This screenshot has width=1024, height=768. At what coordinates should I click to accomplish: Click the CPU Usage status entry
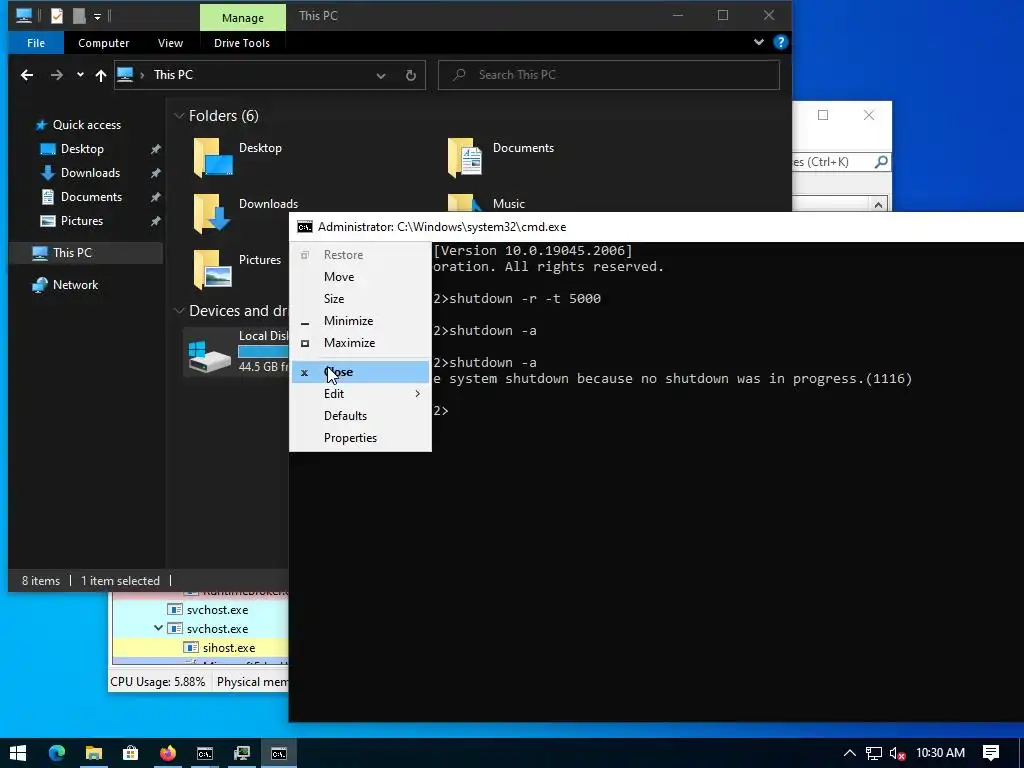157,682
